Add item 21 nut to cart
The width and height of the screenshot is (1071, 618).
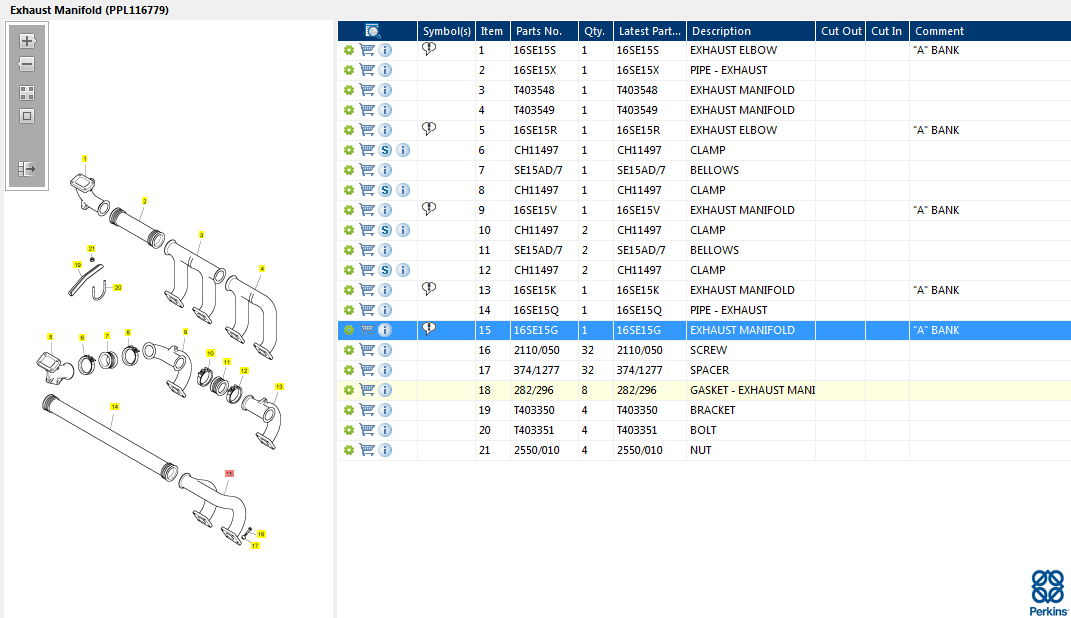[367, 450]
